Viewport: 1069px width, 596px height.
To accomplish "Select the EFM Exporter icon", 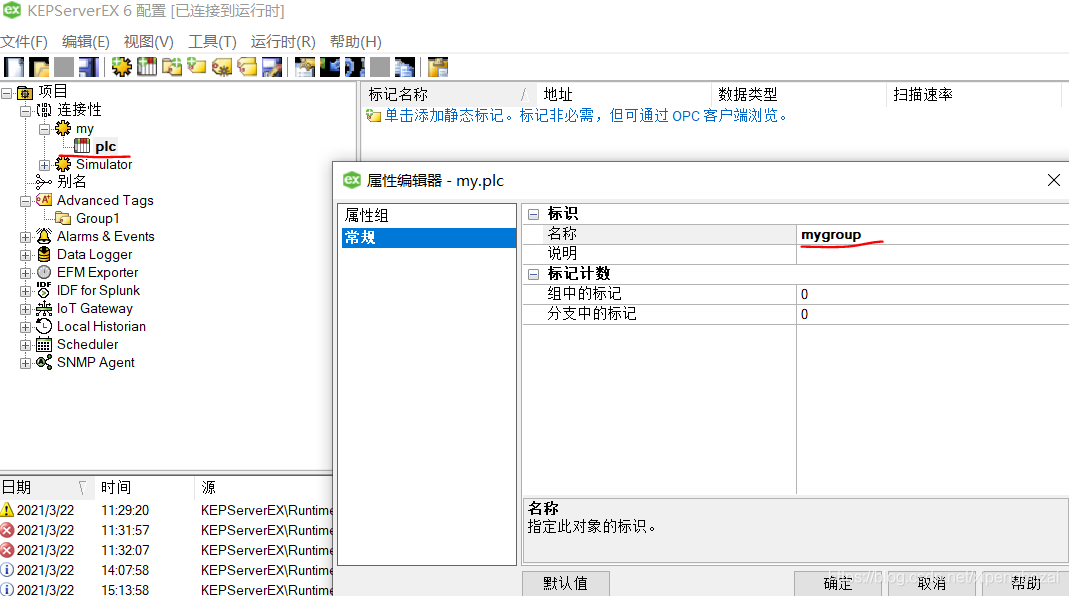I will pyautogui.click(x=44, y=272).
